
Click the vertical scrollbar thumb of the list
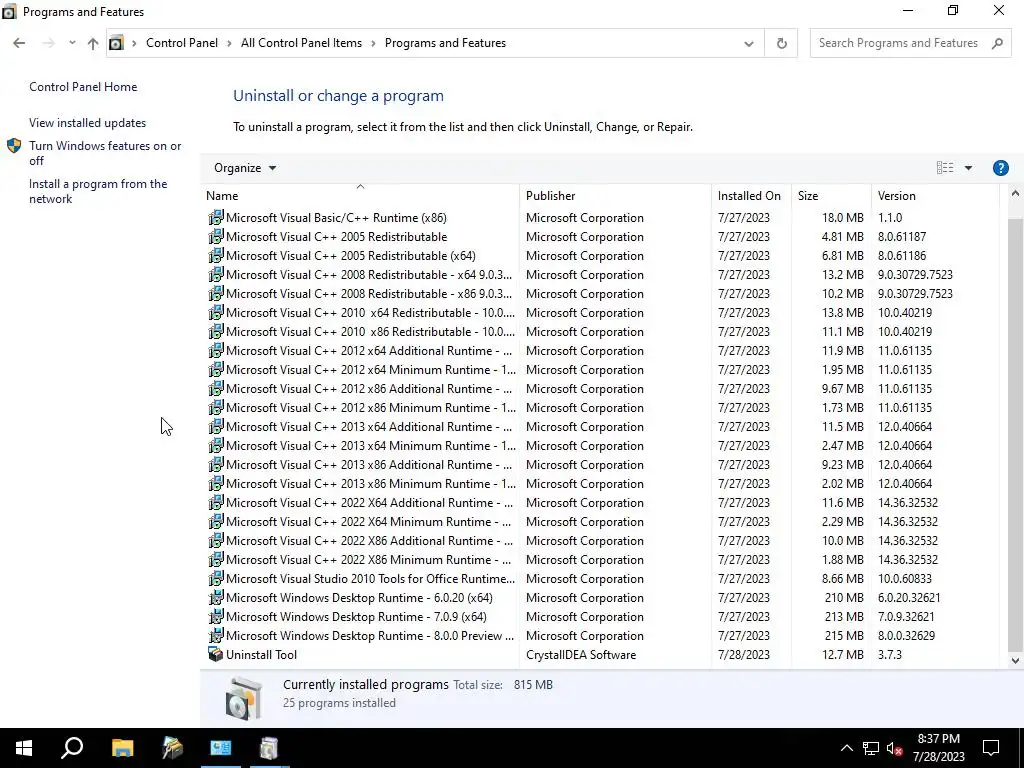[1015, 434]
